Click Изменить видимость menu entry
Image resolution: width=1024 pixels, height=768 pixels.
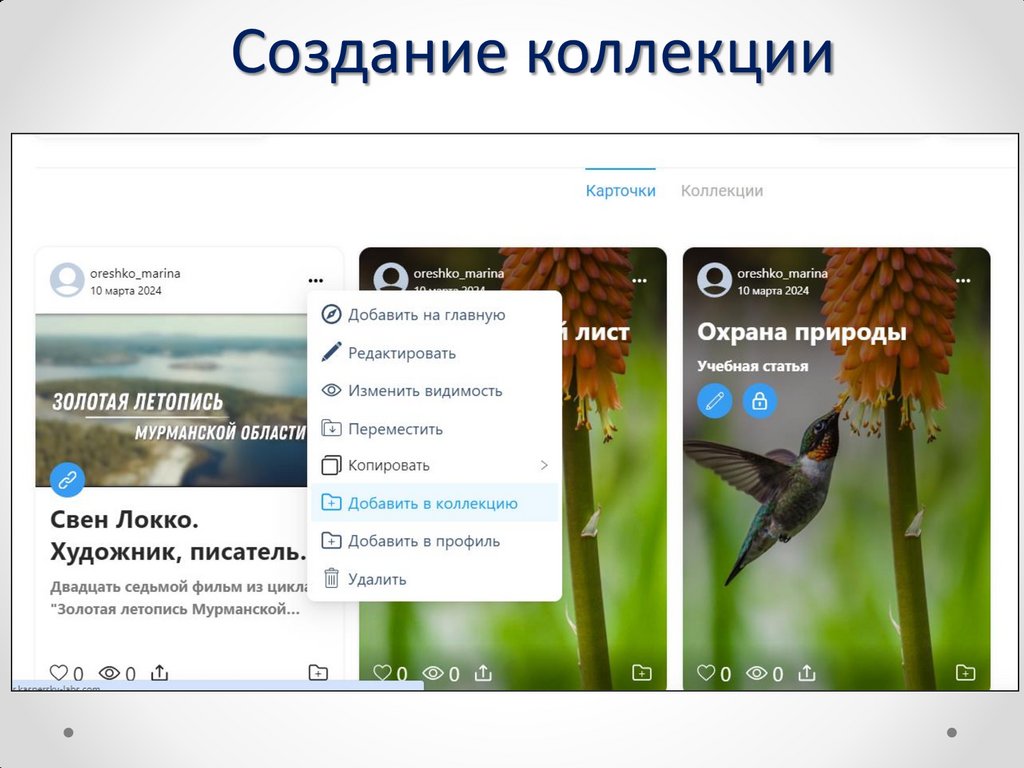(434, 391)
